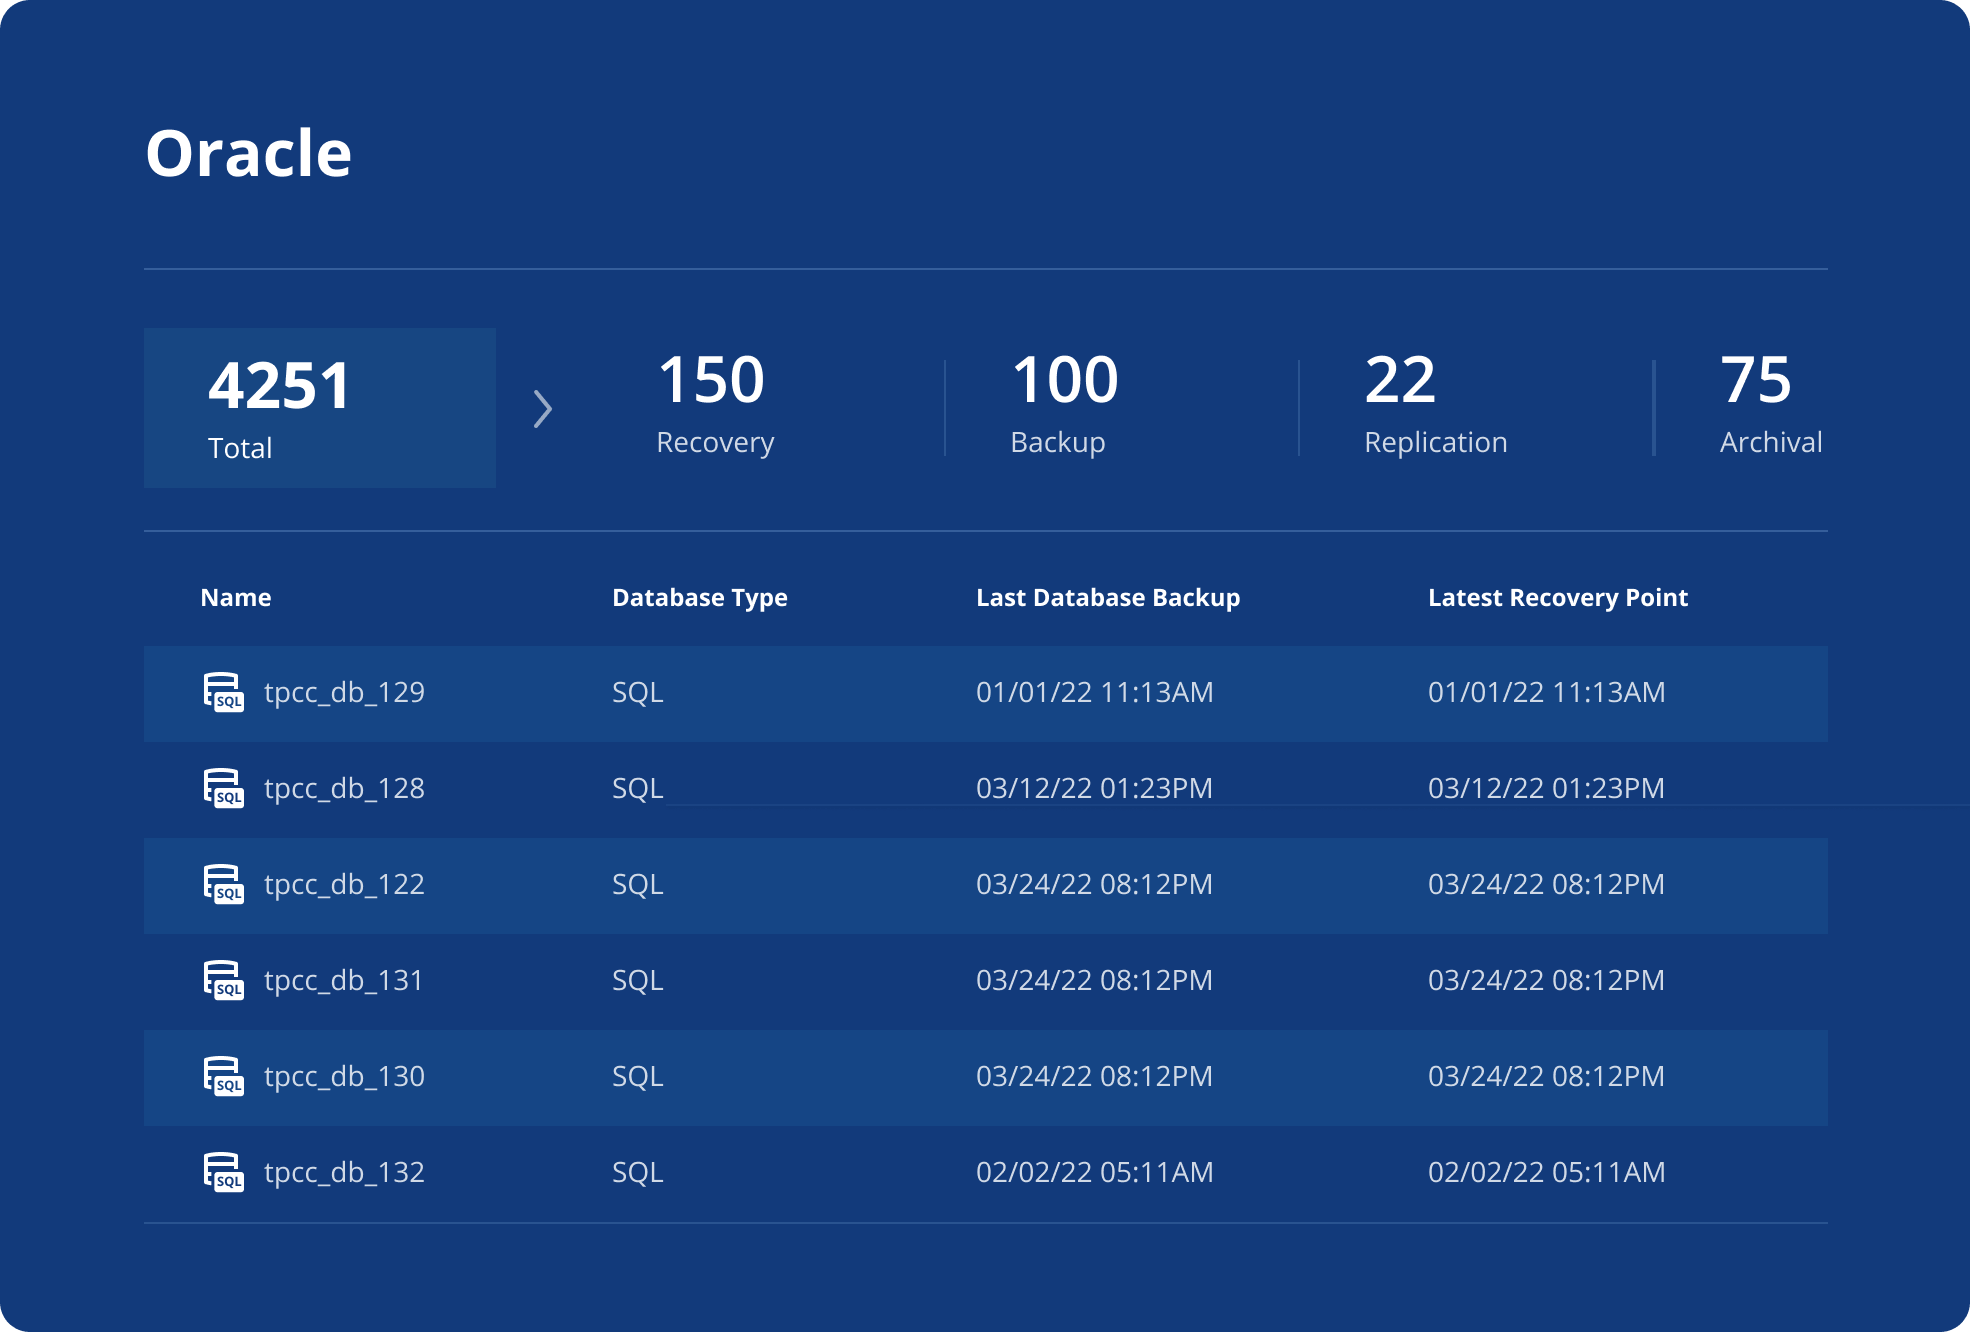This screenshot has height=1332, width=1970.
Task: Click the SQL database icon for tpcc_db_131
Action: [223, 980]
